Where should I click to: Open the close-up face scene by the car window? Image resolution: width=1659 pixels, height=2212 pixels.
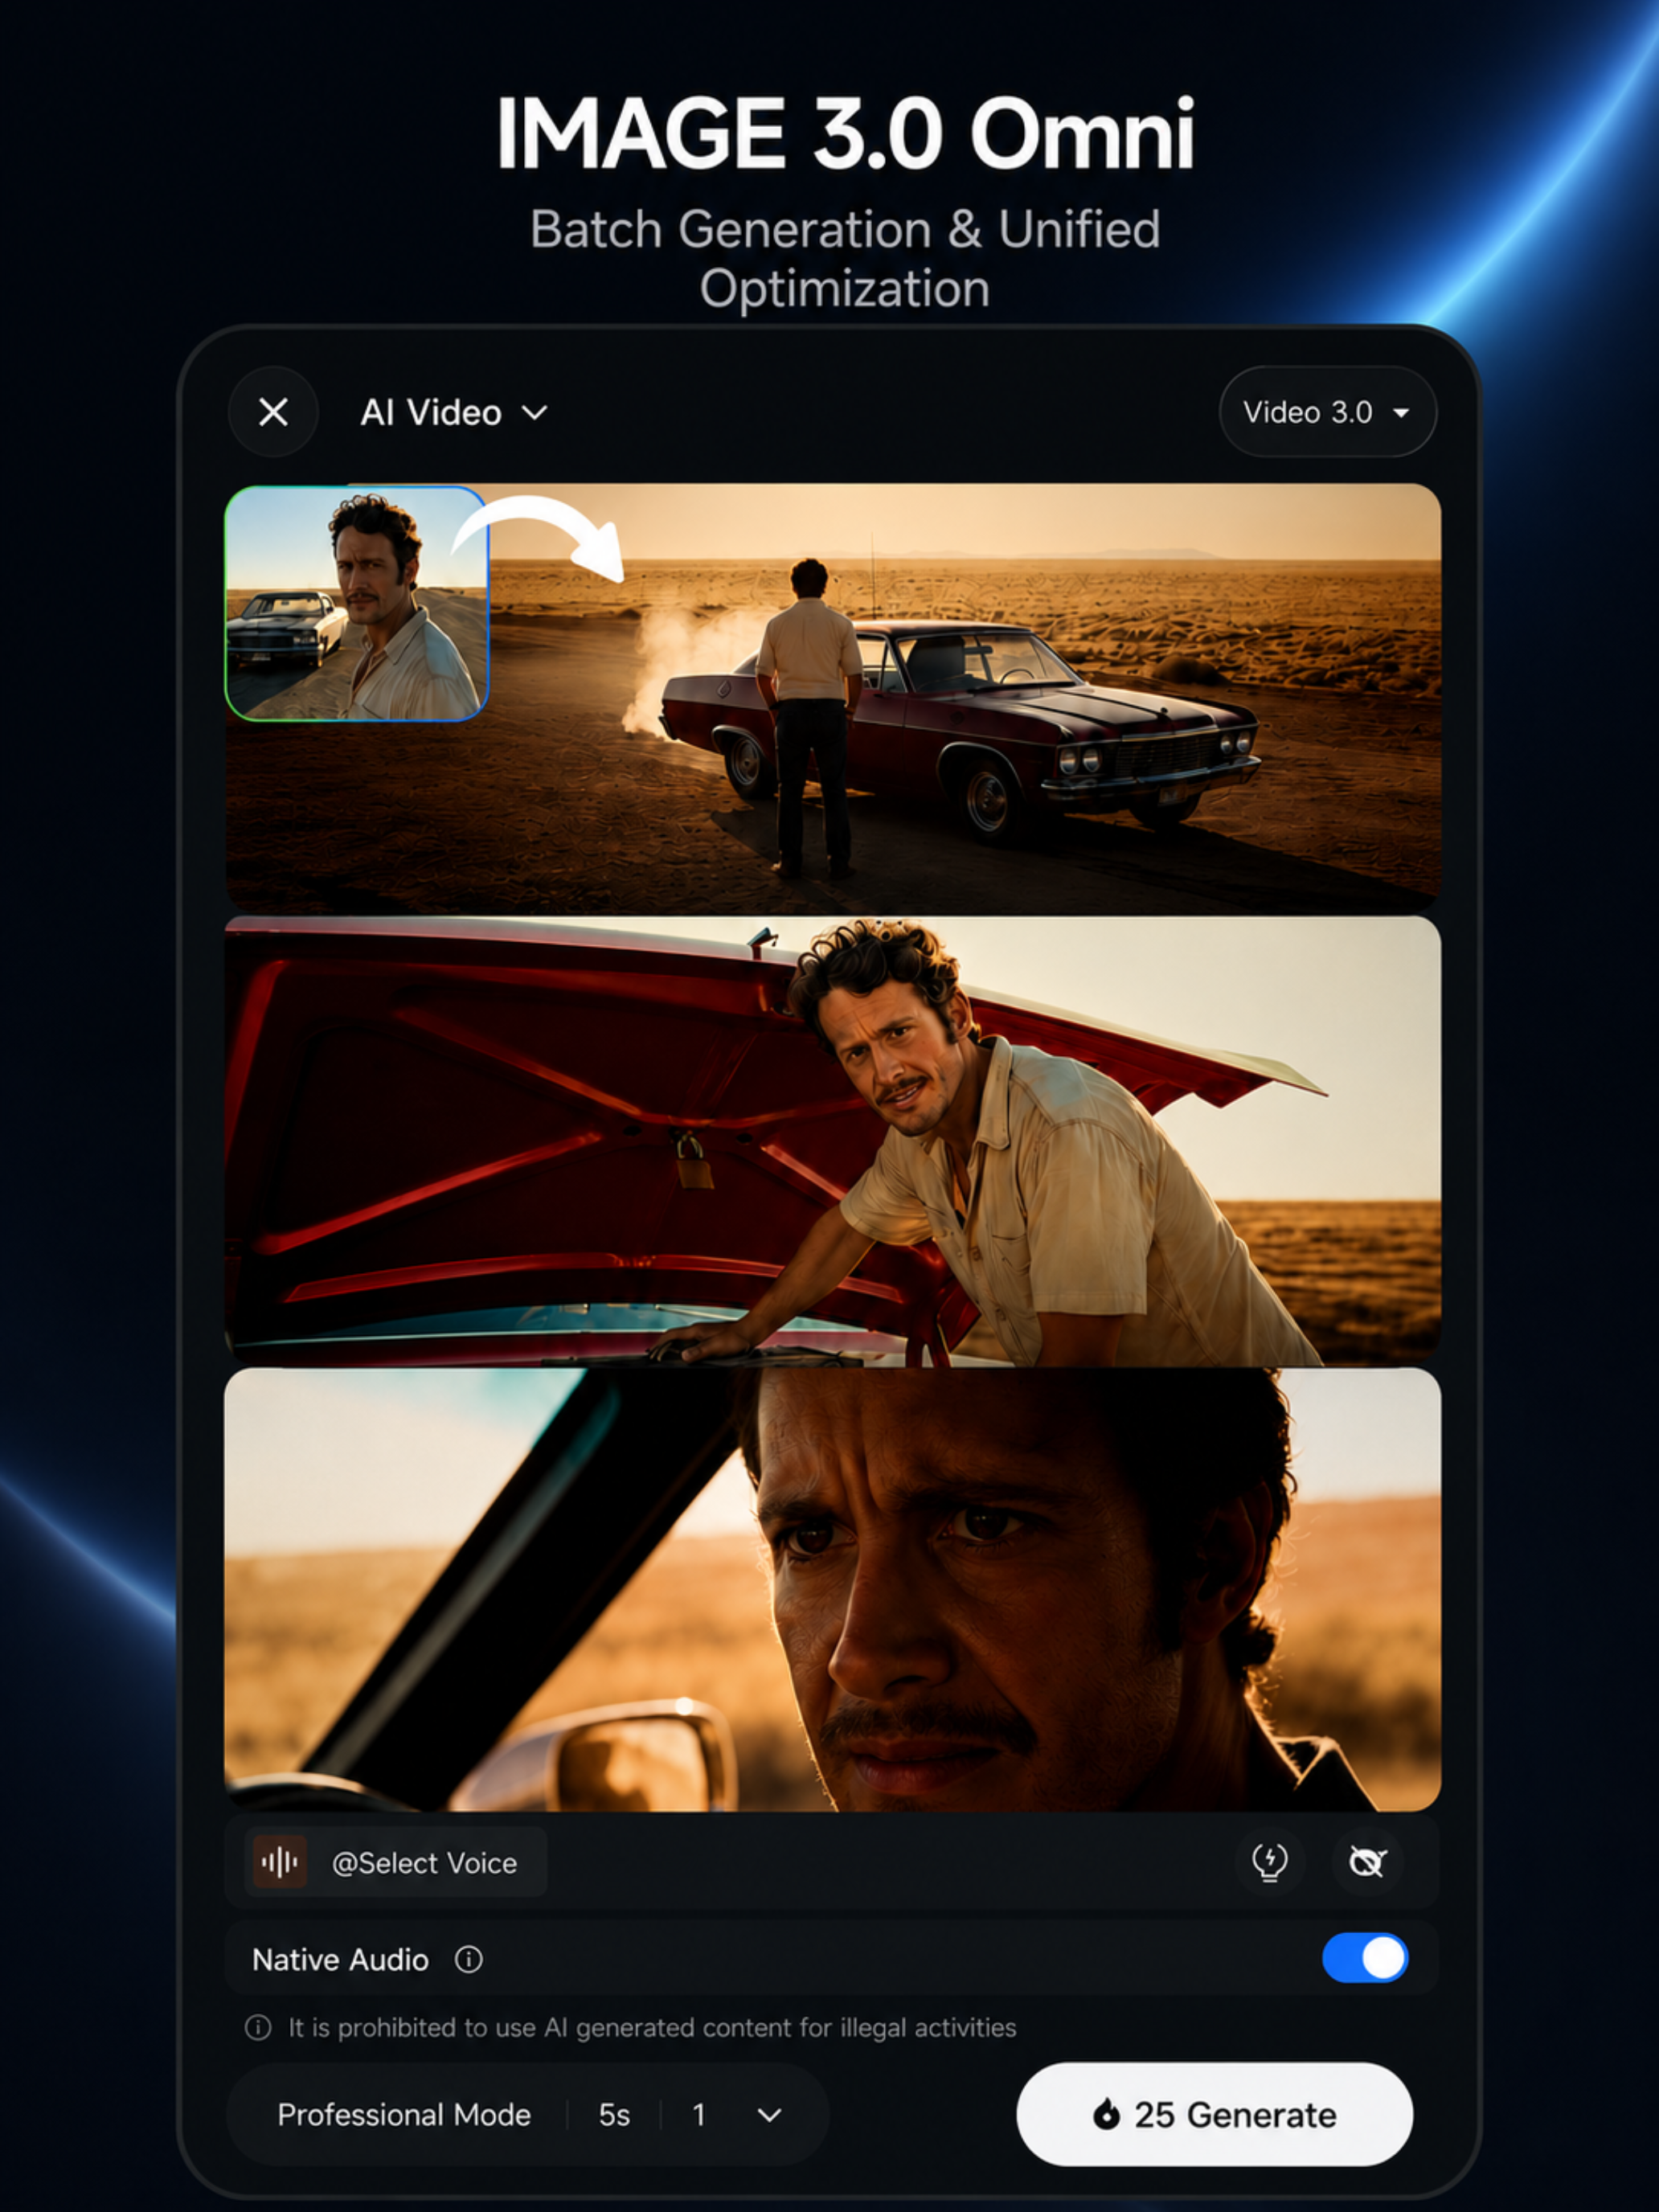pyautogui.click(x=832, y=1590)
